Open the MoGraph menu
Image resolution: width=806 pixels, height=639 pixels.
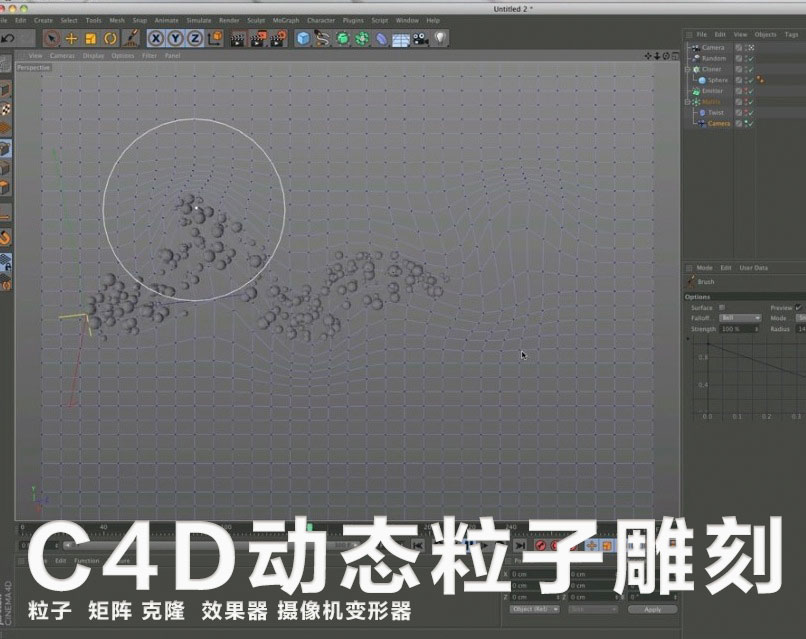coord(285,19)
